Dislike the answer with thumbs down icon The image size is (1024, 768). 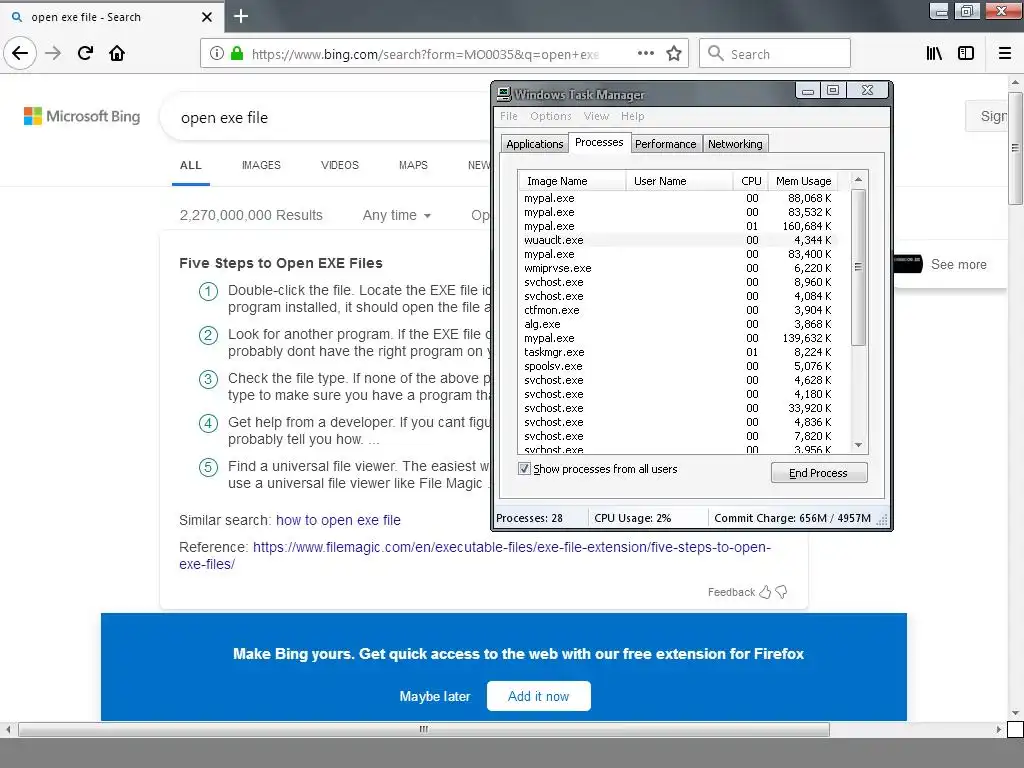click(x=781, y=592)
